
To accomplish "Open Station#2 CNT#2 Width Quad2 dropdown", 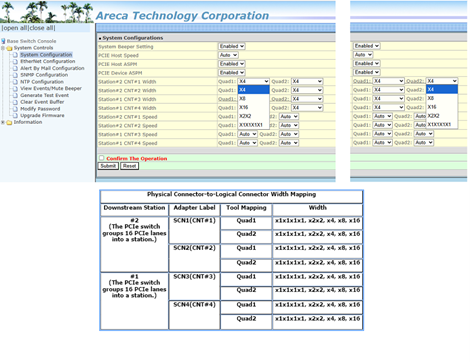I will [x=307, y=90].
